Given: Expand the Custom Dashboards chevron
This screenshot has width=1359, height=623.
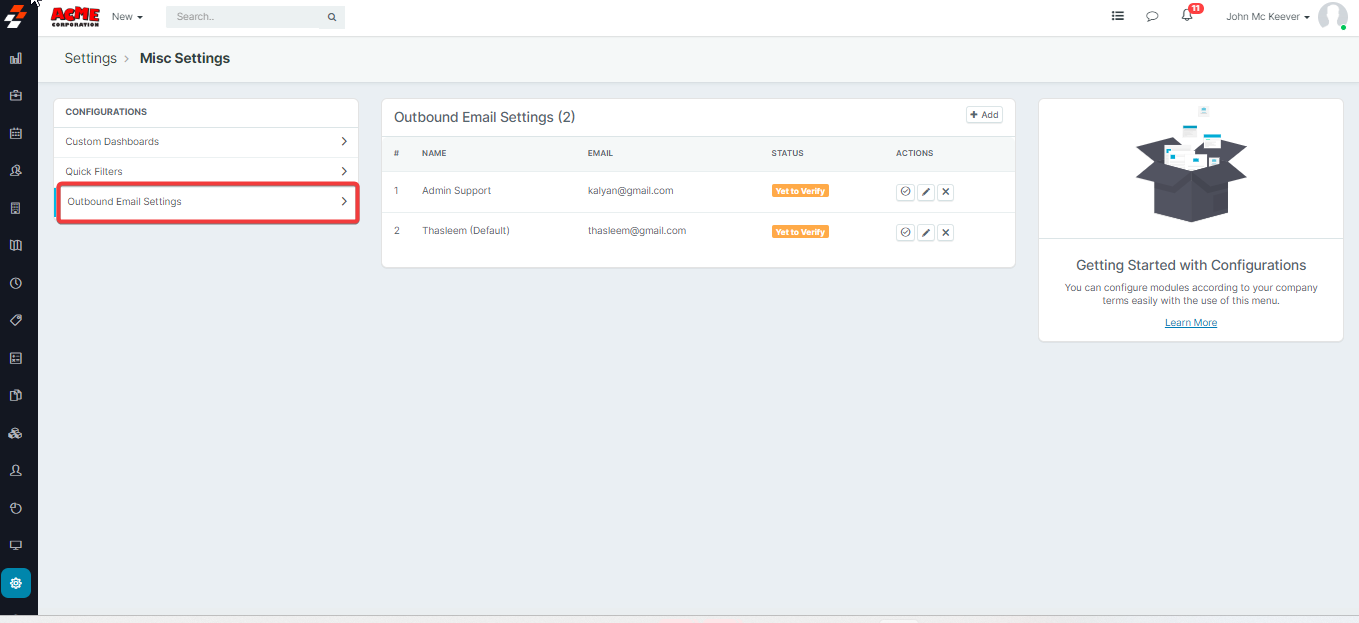Looking at the screenshot, I should coord(344,142).
